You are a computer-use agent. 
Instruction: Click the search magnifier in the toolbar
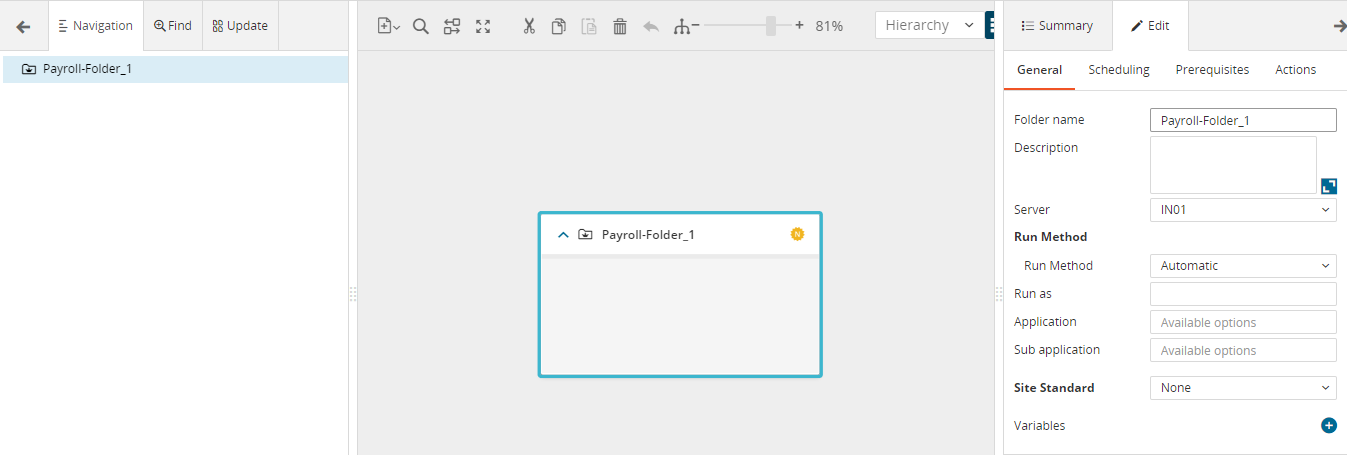421,26
